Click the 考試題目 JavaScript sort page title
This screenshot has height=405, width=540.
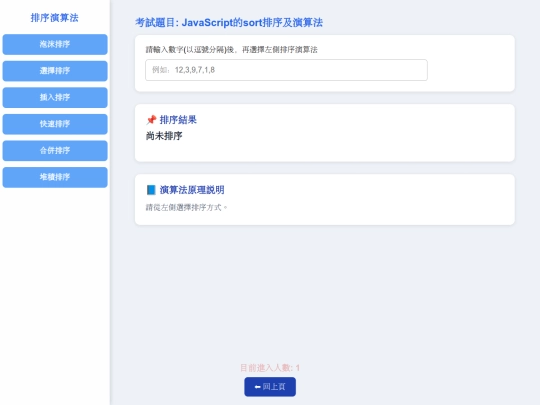click(x=229, y=23)
